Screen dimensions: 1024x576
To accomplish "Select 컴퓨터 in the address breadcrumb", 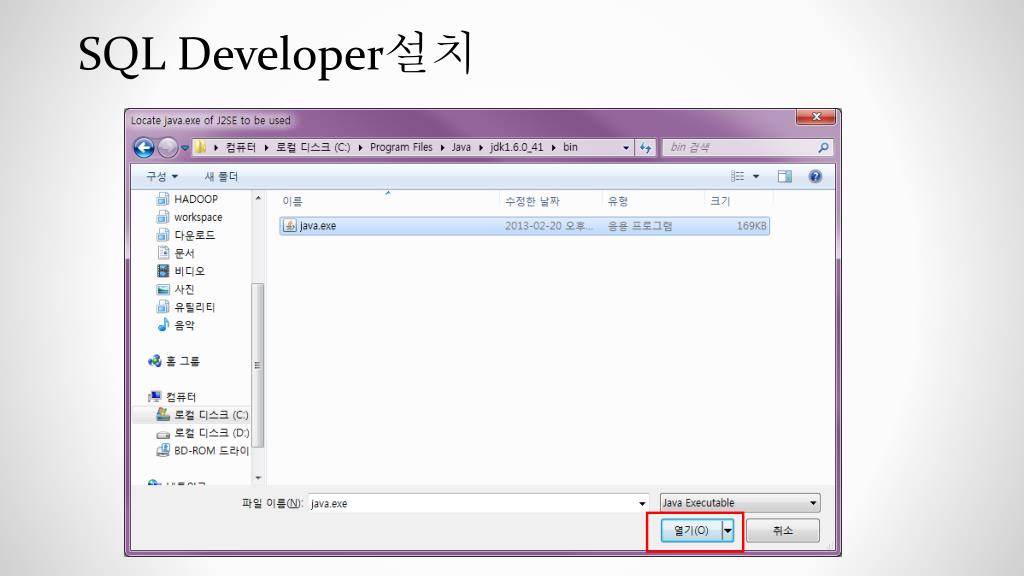I will [x=240, y=148].
